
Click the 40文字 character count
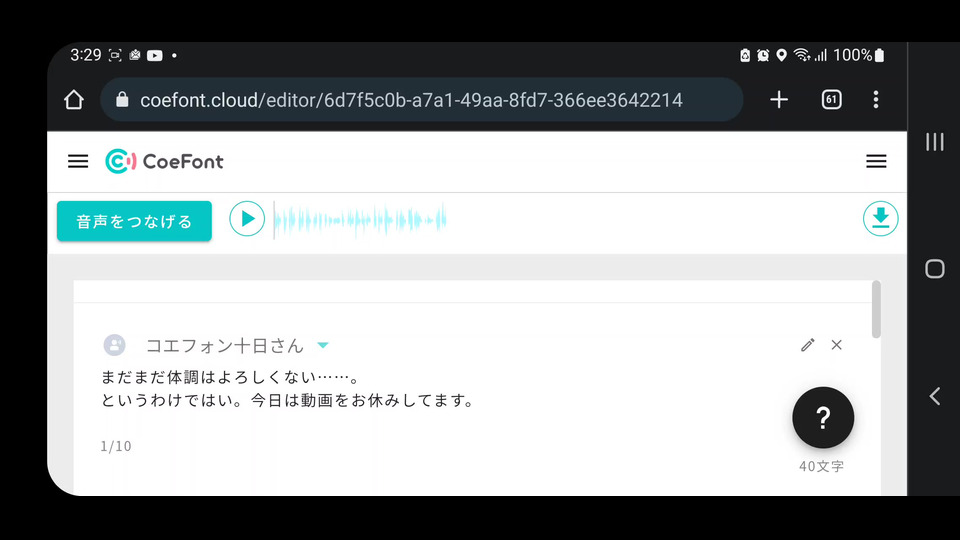coord(822,467)
